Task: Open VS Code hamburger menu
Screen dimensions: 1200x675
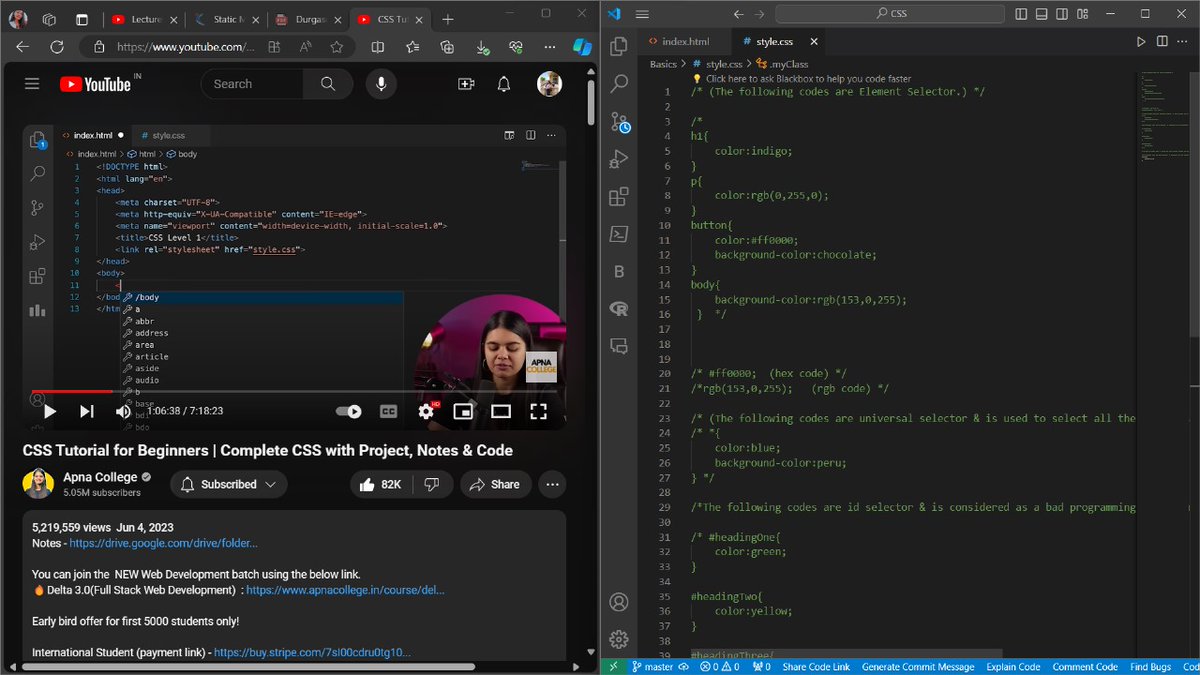Action: 643,14
